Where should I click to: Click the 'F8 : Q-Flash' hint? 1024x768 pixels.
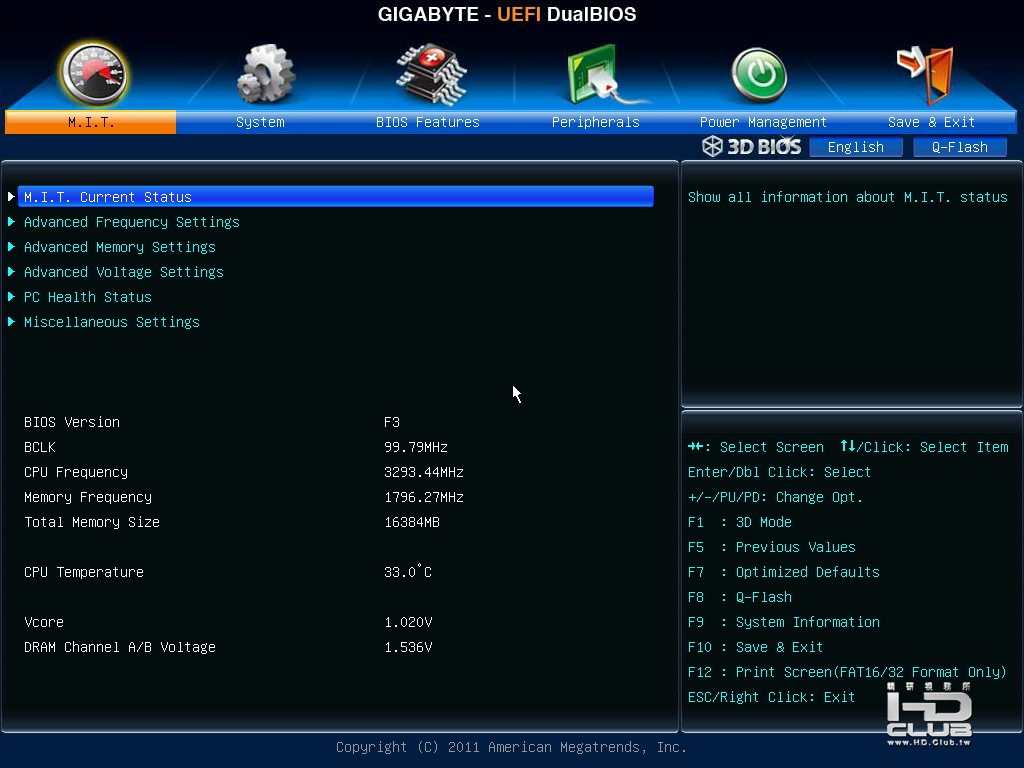(x=739, y=597)
